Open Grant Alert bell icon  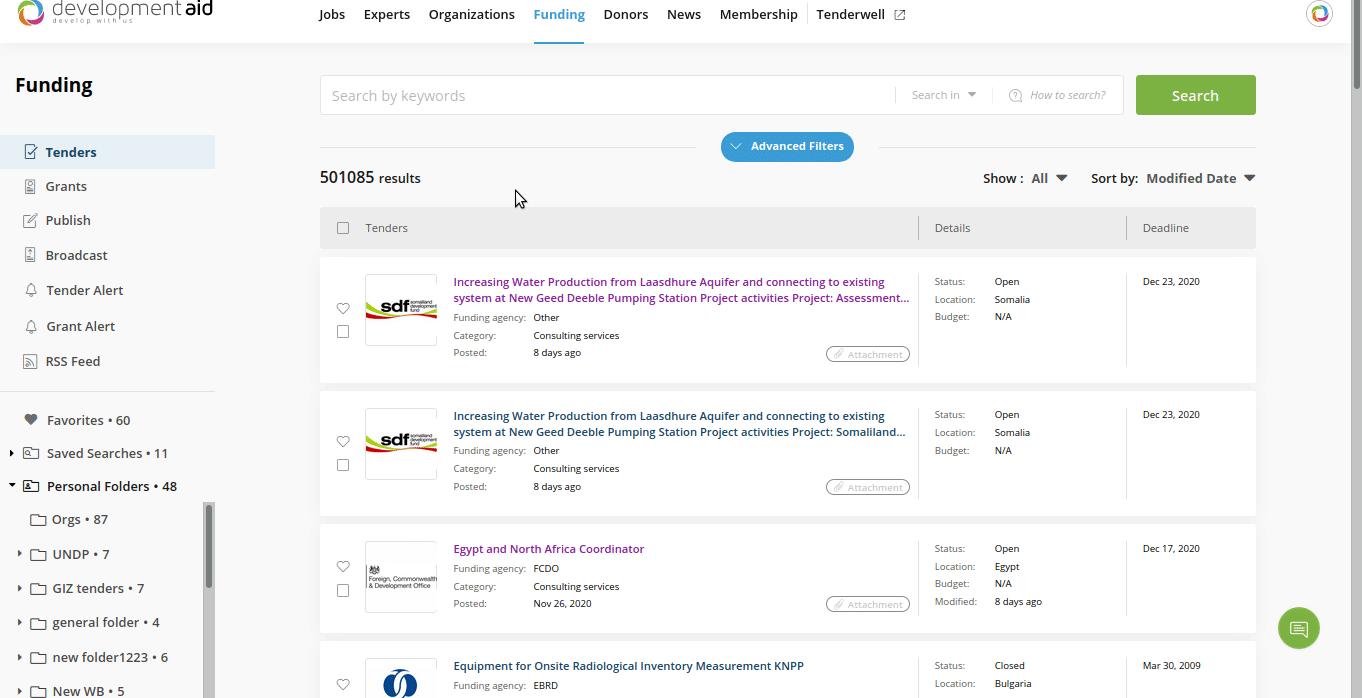(x=30, y=326)
